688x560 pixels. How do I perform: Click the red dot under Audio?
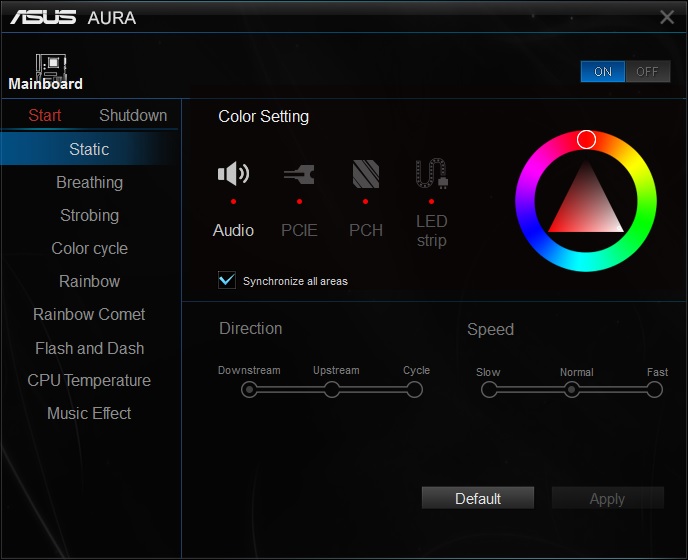point(233,201)
